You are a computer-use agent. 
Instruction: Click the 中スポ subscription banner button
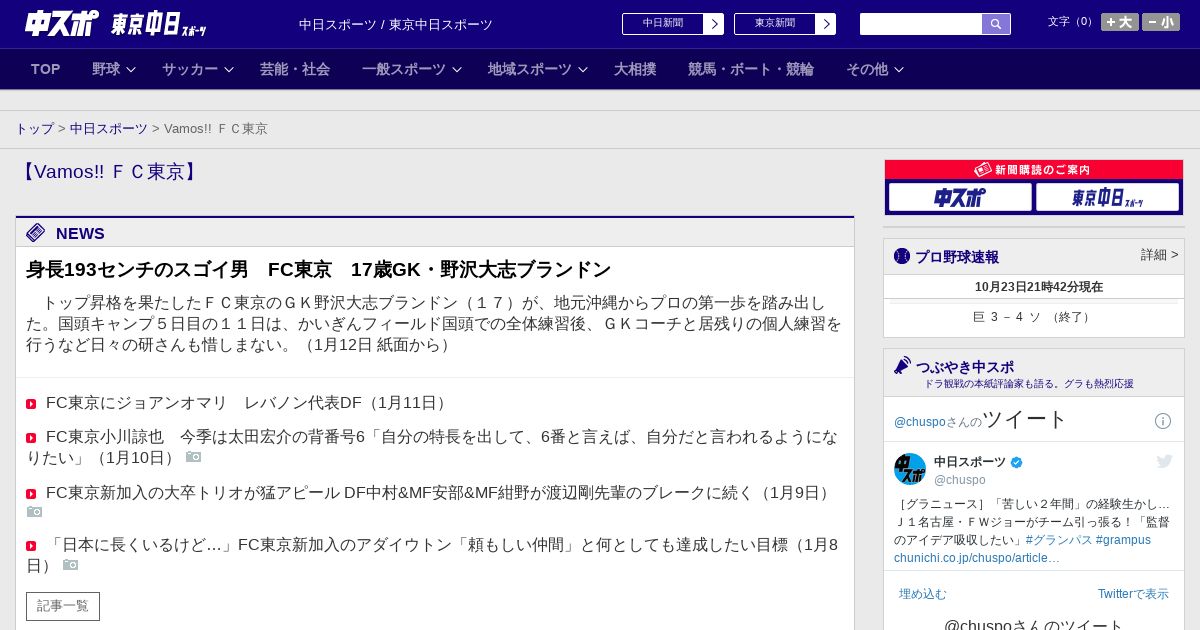[960, 197]
